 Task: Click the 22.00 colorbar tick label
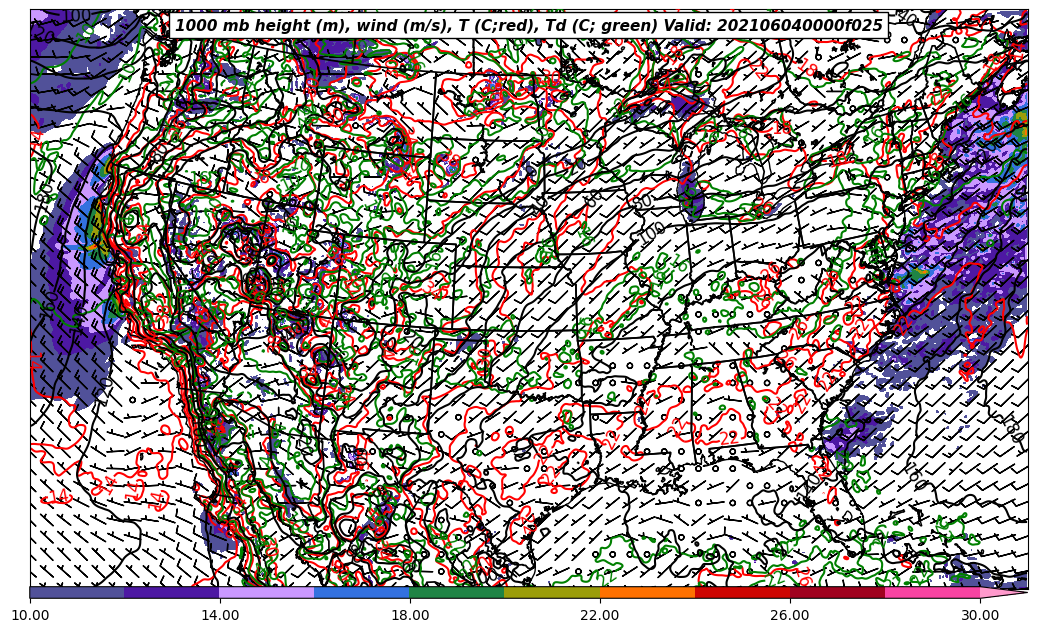[x=600, y=616]
